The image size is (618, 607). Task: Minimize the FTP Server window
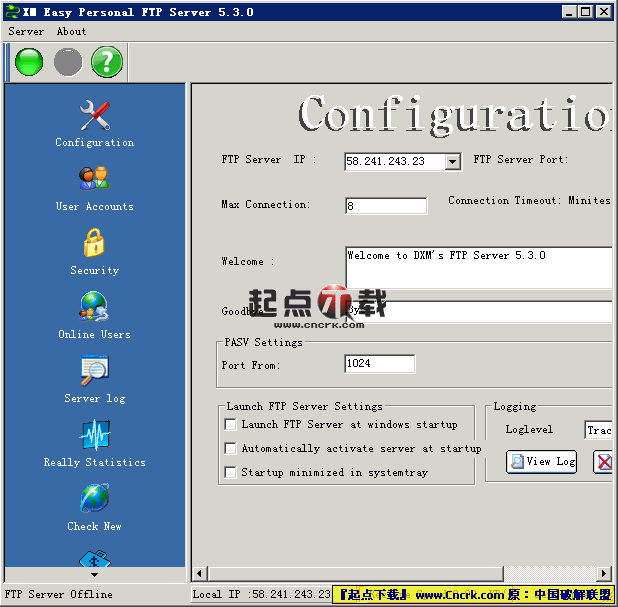click(569, 12)
